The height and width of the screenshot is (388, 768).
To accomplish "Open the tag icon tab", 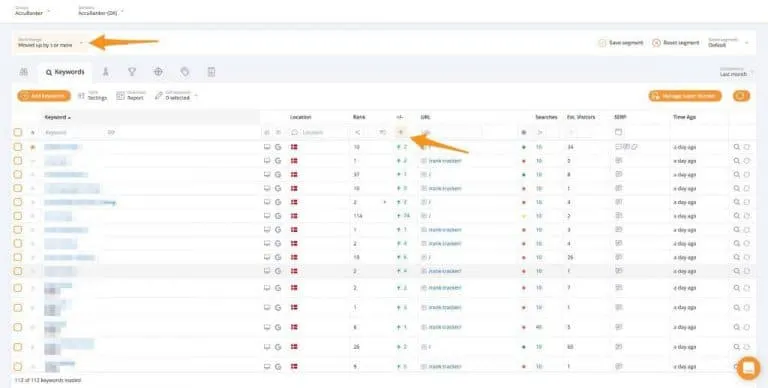I will [185, 72].
